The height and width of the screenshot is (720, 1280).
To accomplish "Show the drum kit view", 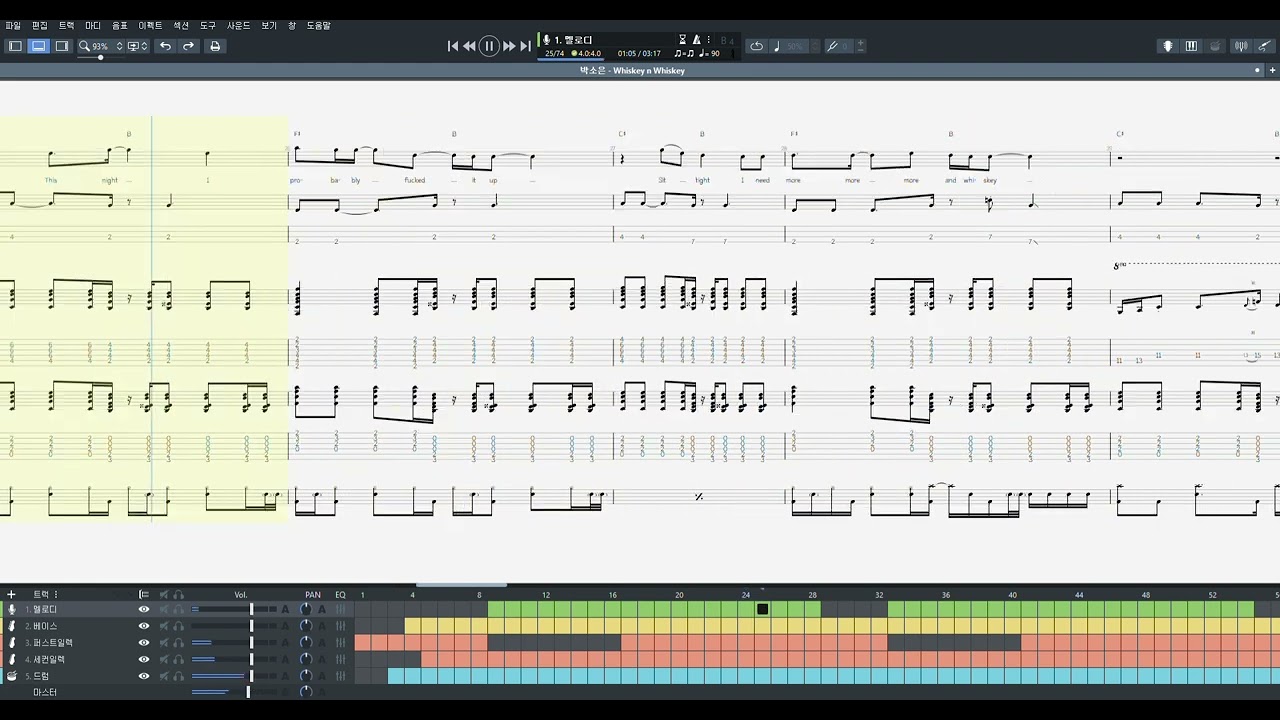I will coord(1215,46).
